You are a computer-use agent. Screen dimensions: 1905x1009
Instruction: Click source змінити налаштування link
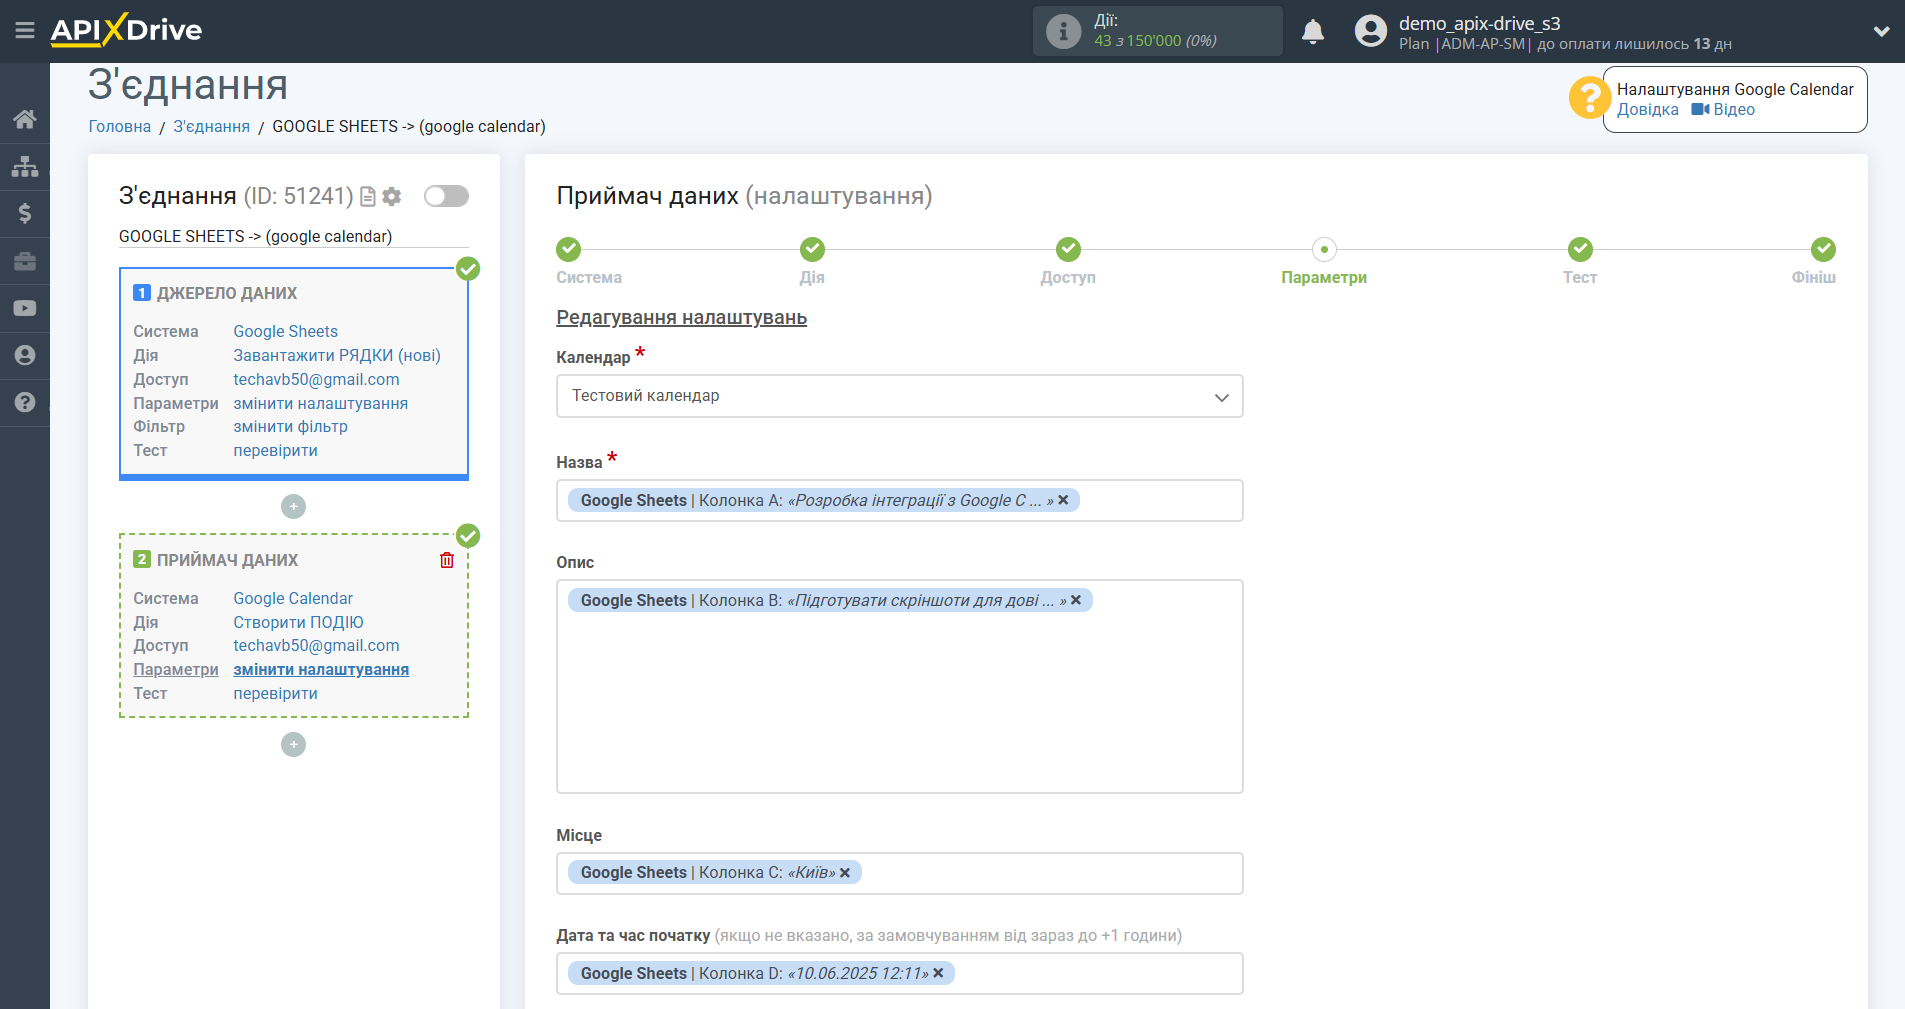pyautogui.click(x=321, y=403)
